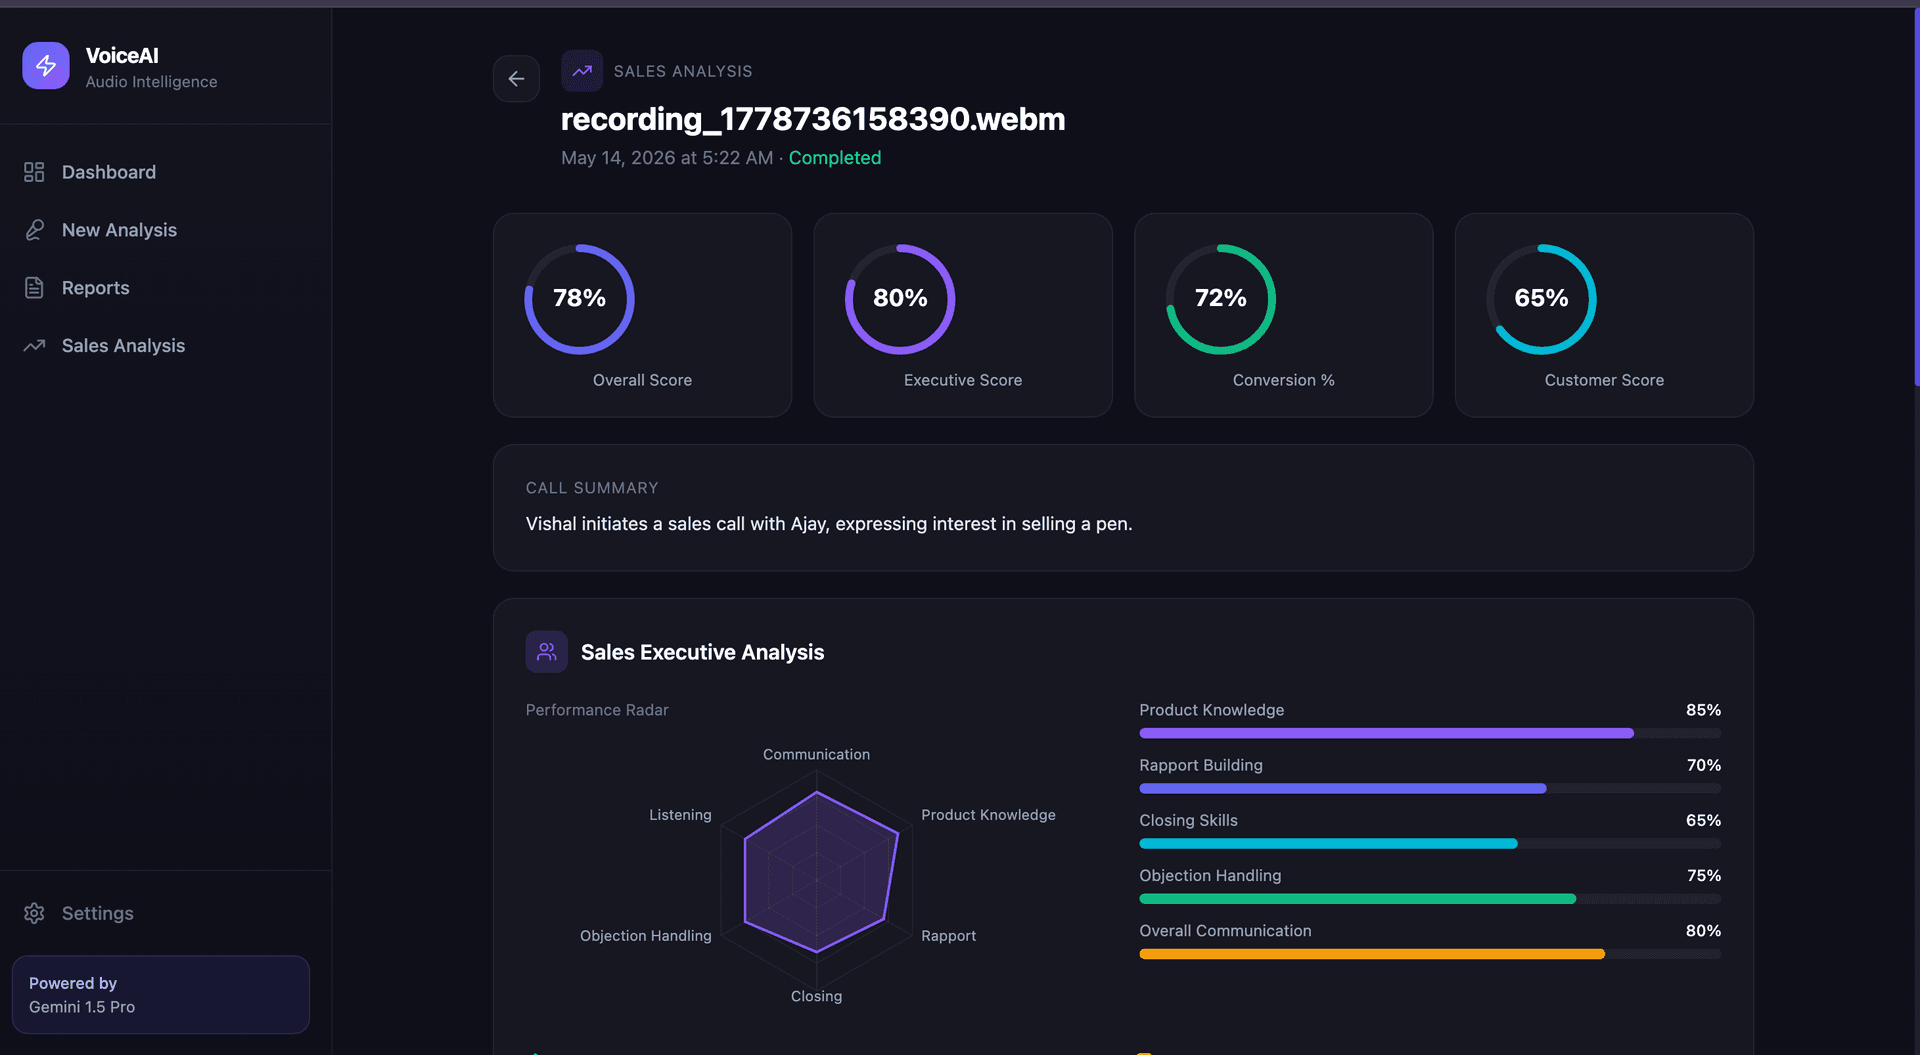Viewport: 1920px width, 1055px height.
Task: Click the 72% Conversion ring
Action: tap(1221, 299)
